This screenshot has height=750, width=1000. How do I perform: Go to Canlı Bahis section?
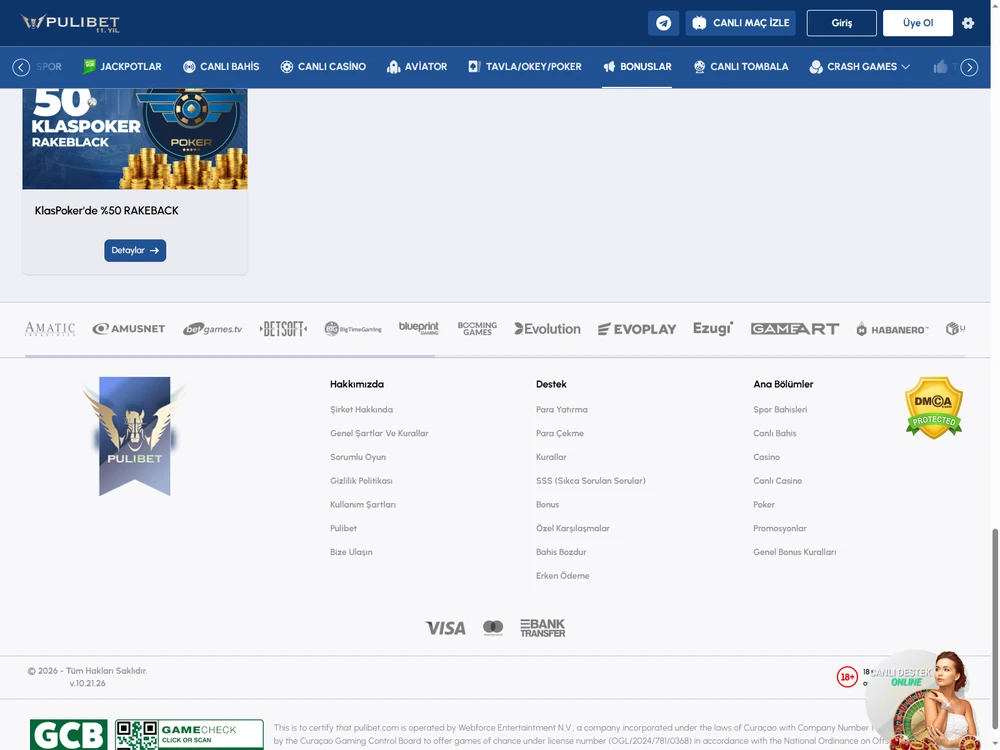pyautogui.click(x=221, y=67)
